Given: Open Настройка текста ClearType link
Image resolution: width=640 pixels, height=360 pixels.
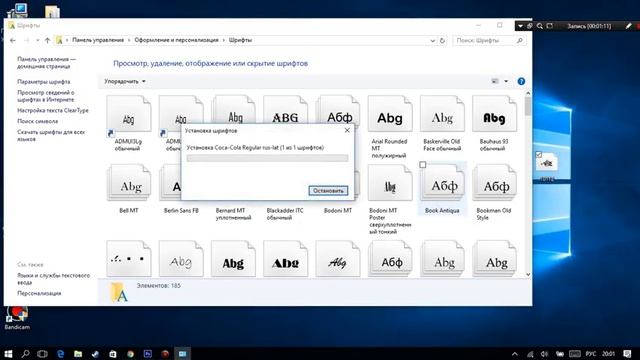Looking at the screenshot, I should click(x=53, y=110).
